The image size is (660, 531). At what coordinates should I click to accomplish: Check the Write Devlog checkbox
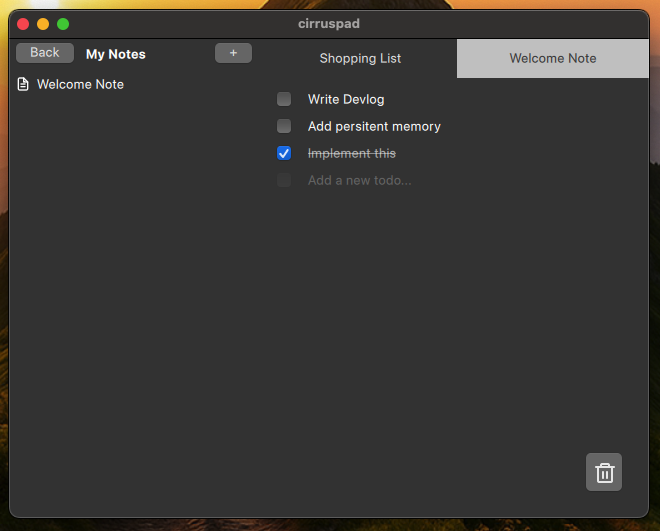click(284, 99)
